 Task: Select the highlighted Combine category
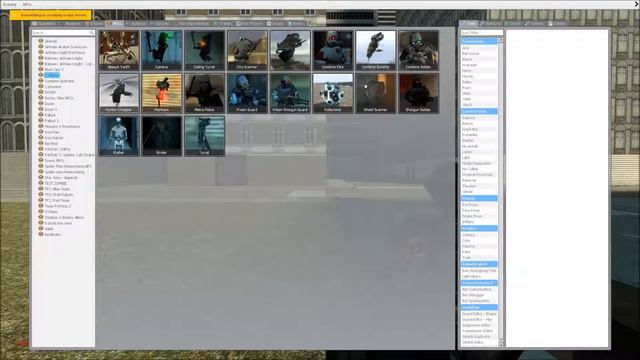(x=52, y=76)
